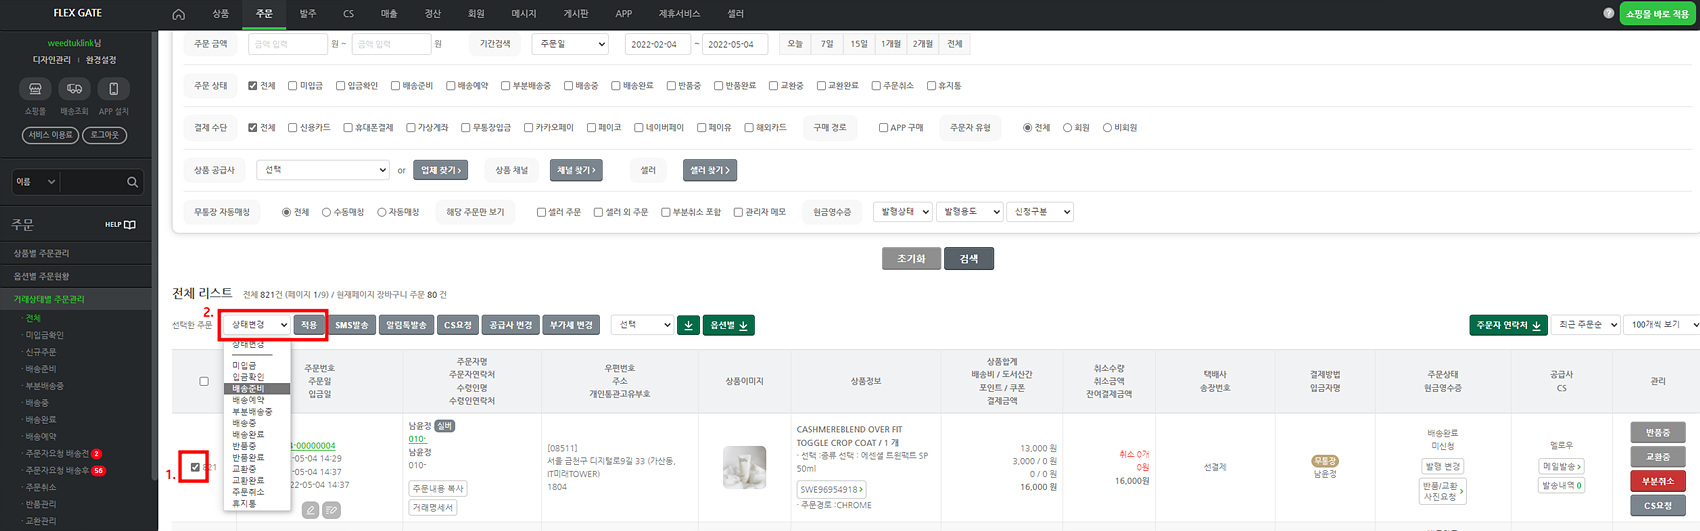Open the HELP book icon beside 주문
The height and width of the screenshot is (531, 1700).
129,225
